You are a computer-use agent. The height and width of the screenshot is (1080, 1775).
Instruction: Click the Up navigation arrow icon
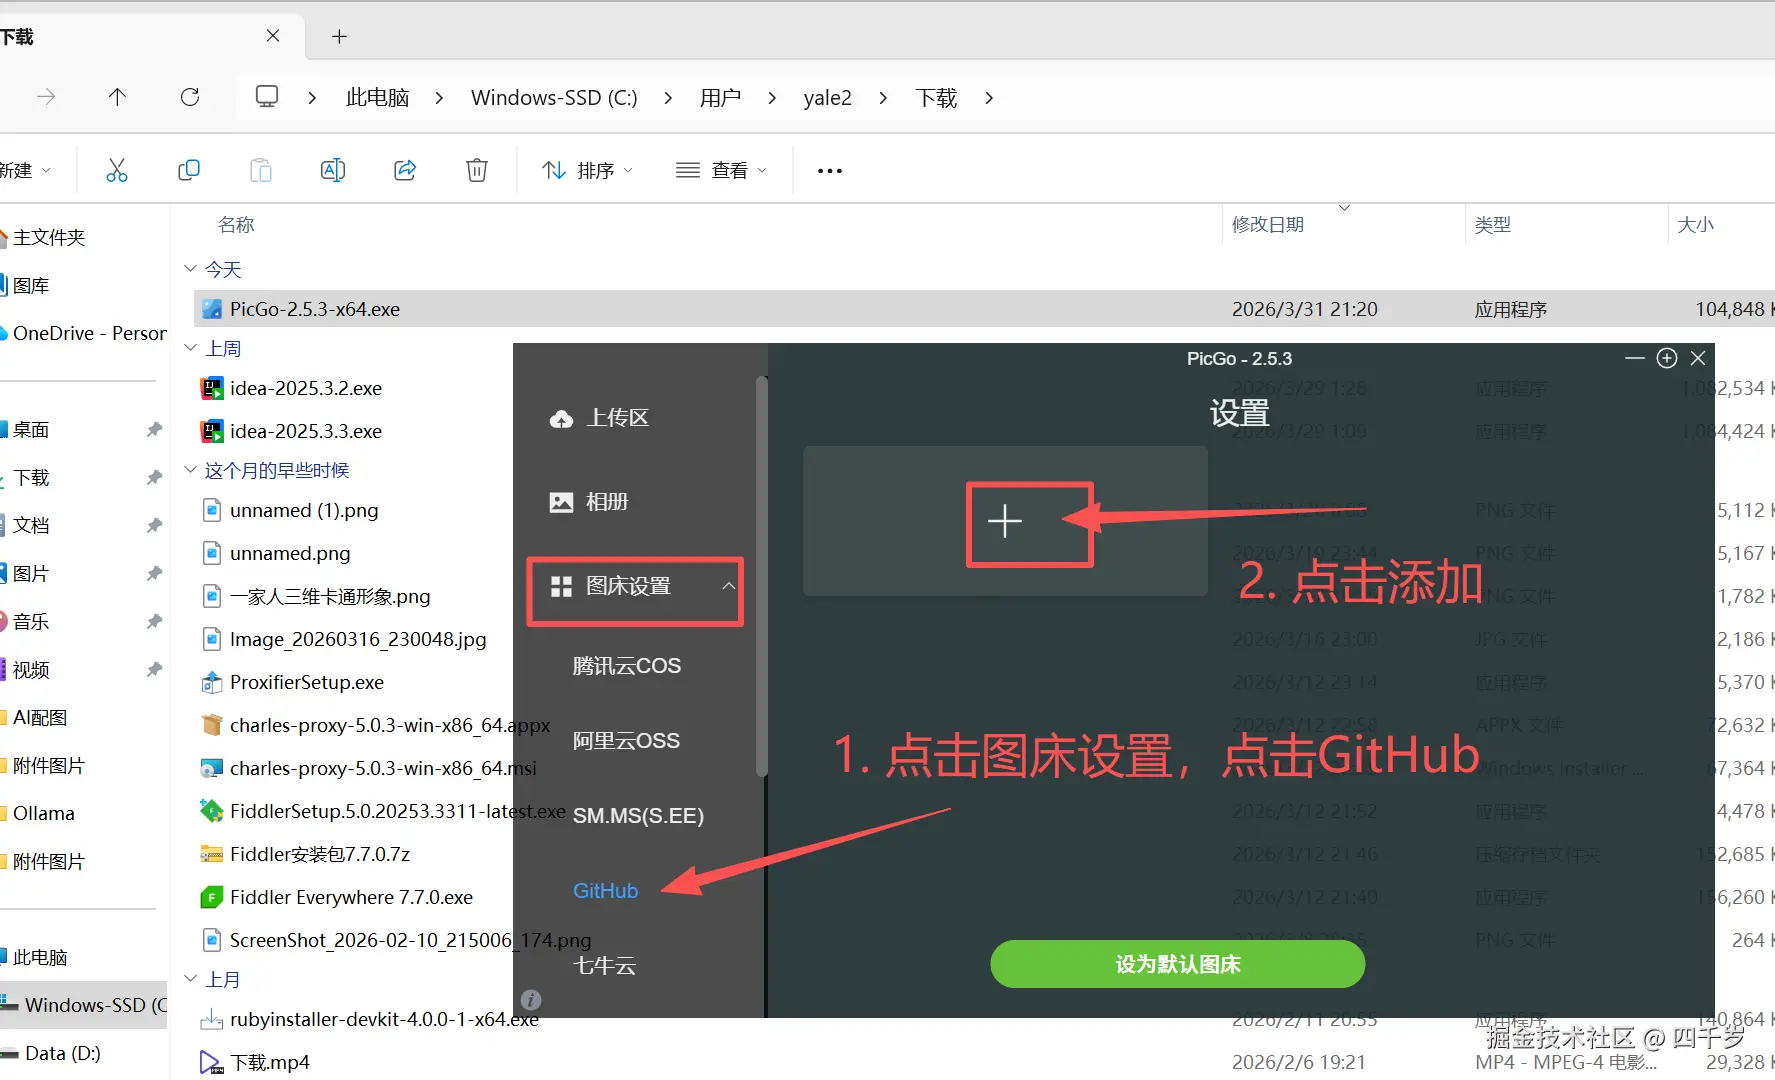tap(117, 97)
